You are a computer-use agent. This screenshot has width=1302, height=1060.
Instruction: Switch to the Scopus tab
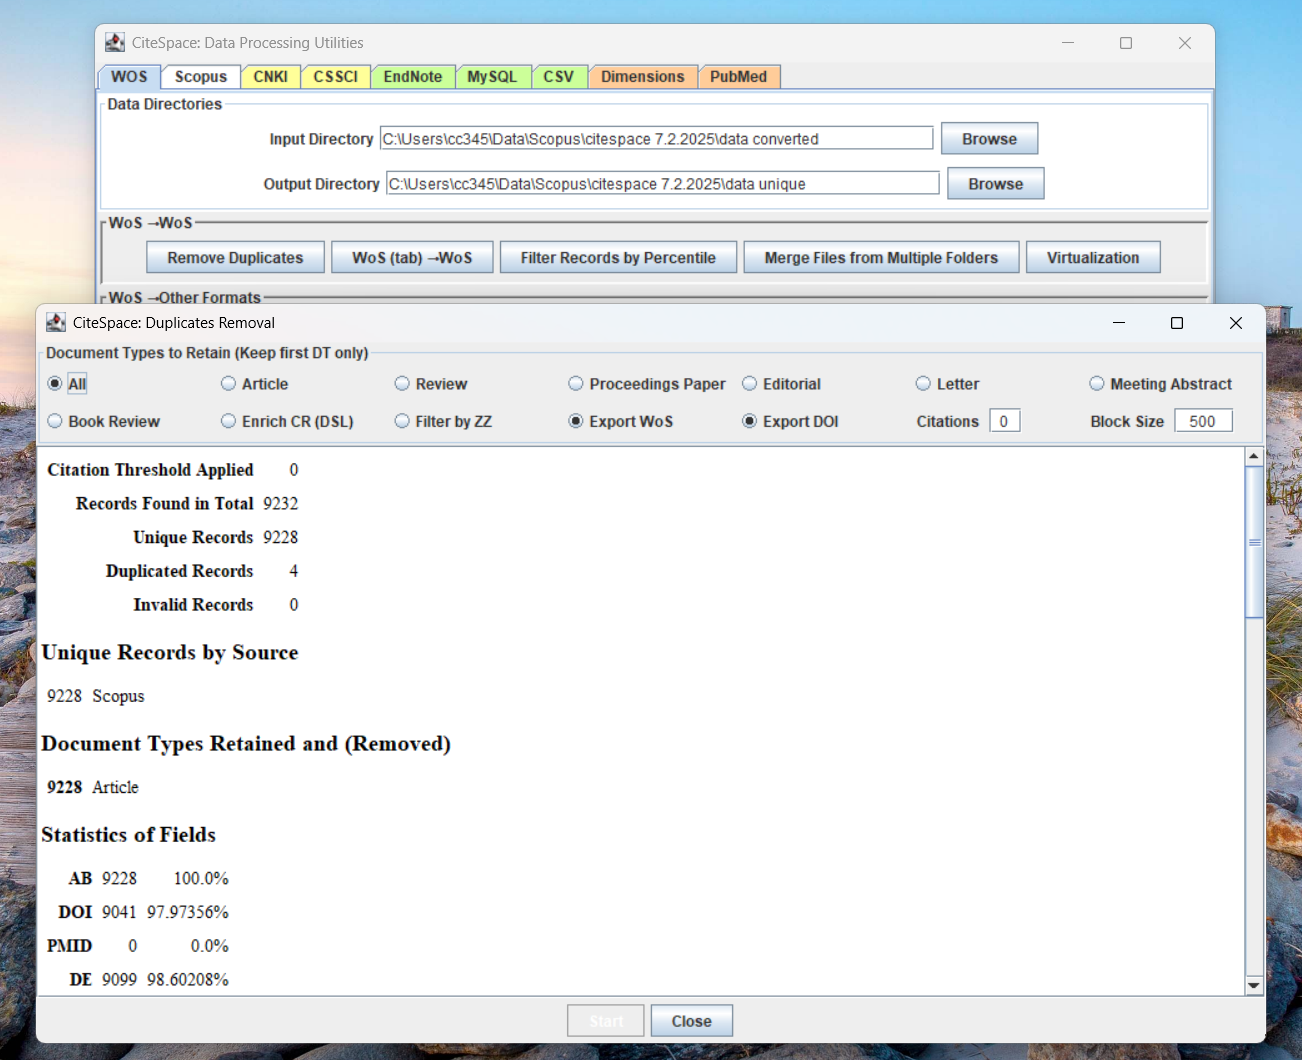200,77
